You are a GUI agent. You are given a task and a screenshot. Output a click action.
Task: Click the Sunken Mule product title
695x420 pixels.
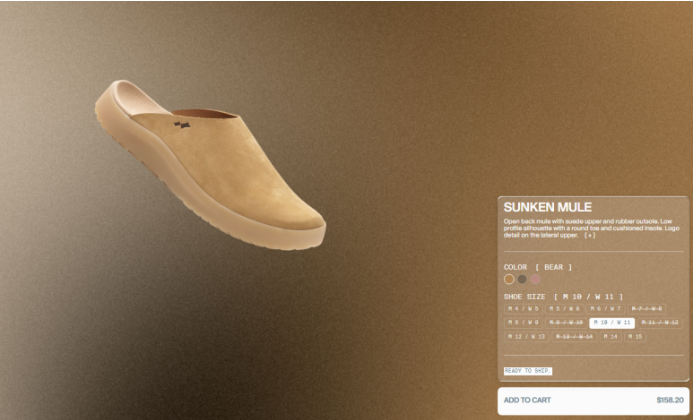[548, 207]
